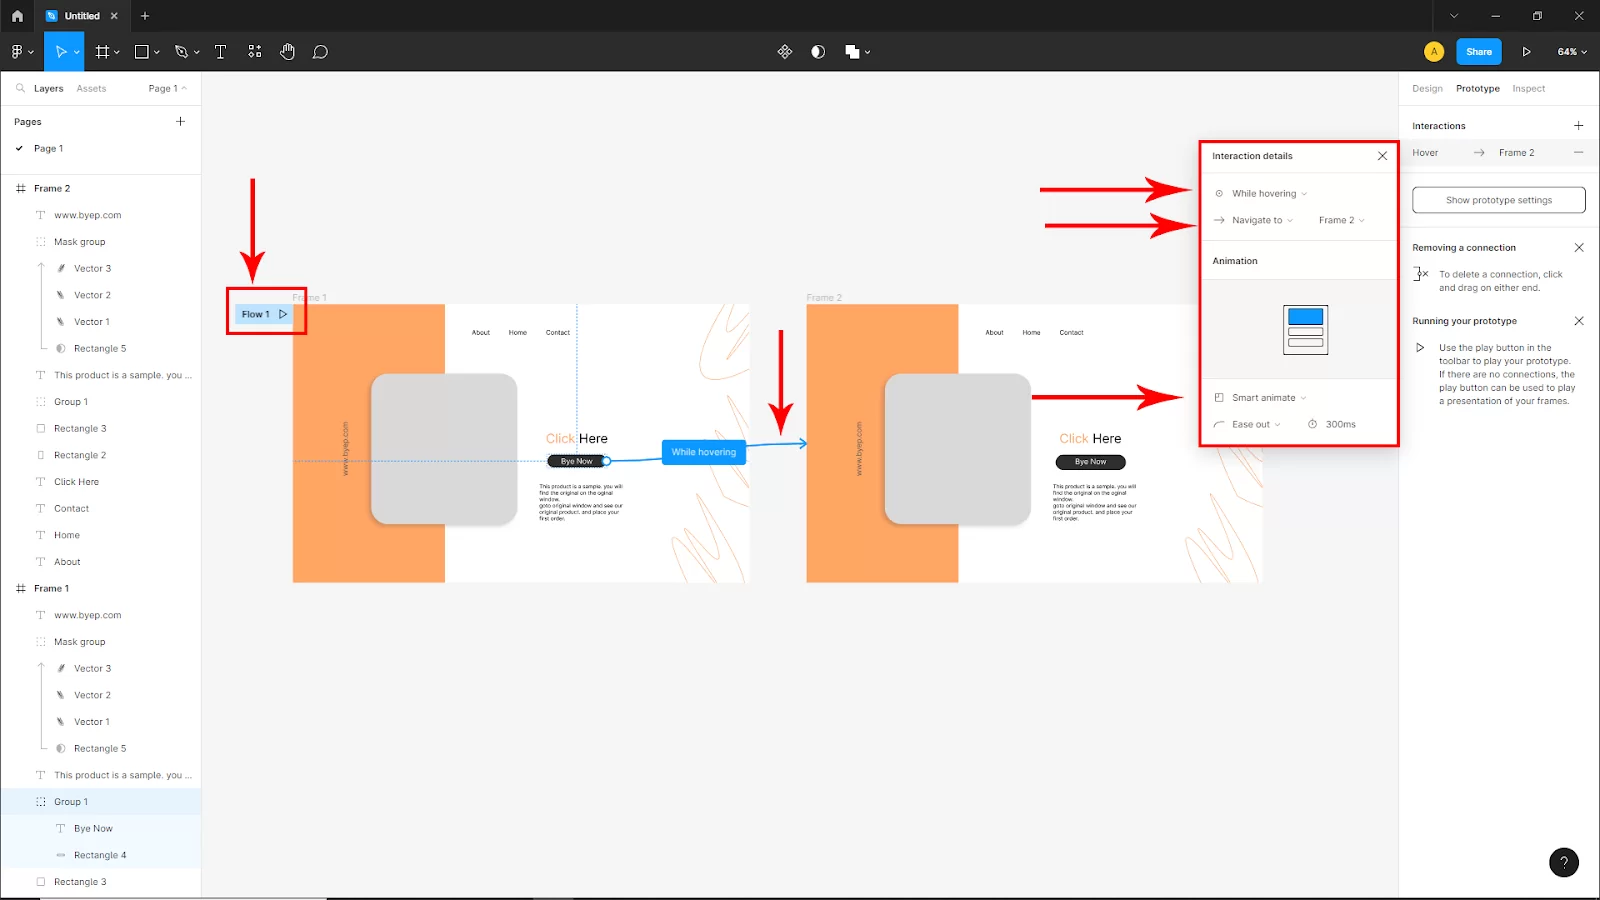Click the user avatar A

pyautogui.click(x=1434, y=52)
